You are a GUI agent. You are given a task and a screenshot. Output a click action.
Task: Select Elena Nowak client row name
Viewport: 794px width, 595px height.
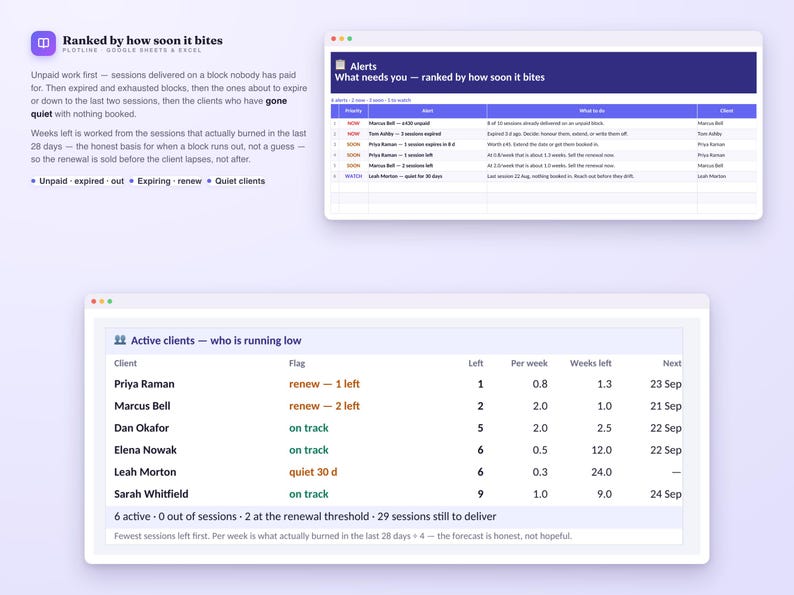coord(145,450)
